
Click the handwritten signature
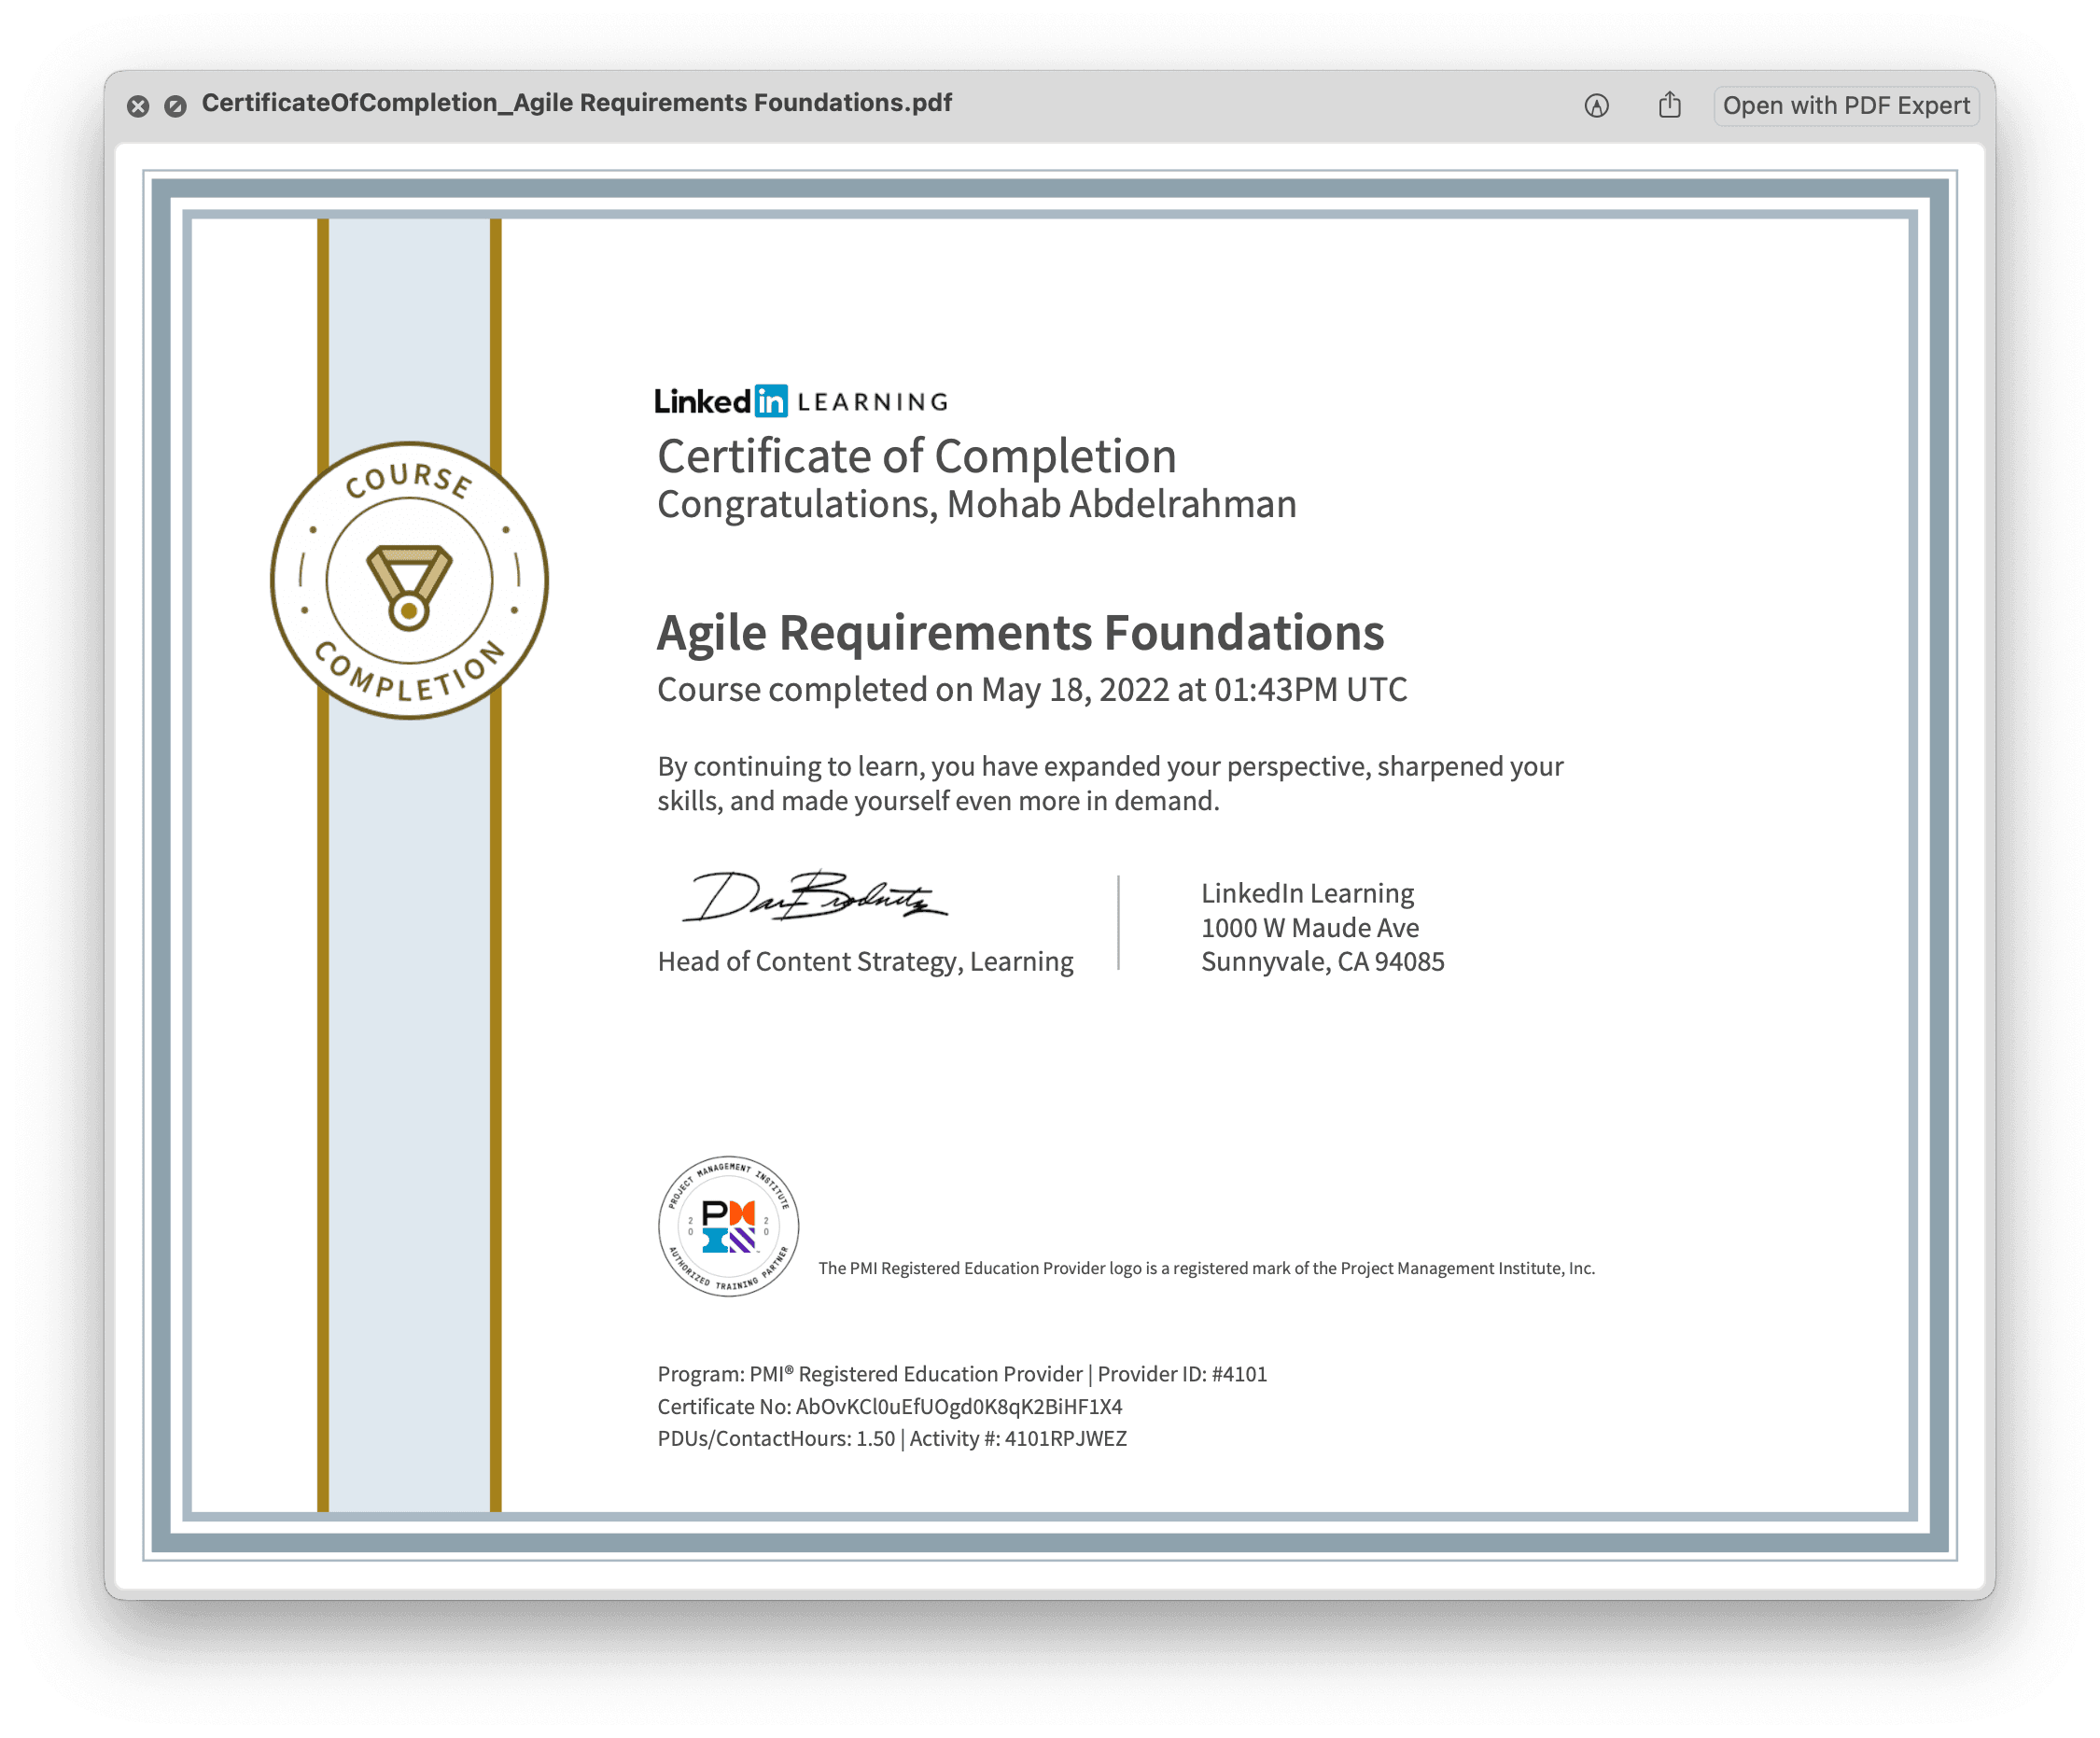tap(814, 896)
